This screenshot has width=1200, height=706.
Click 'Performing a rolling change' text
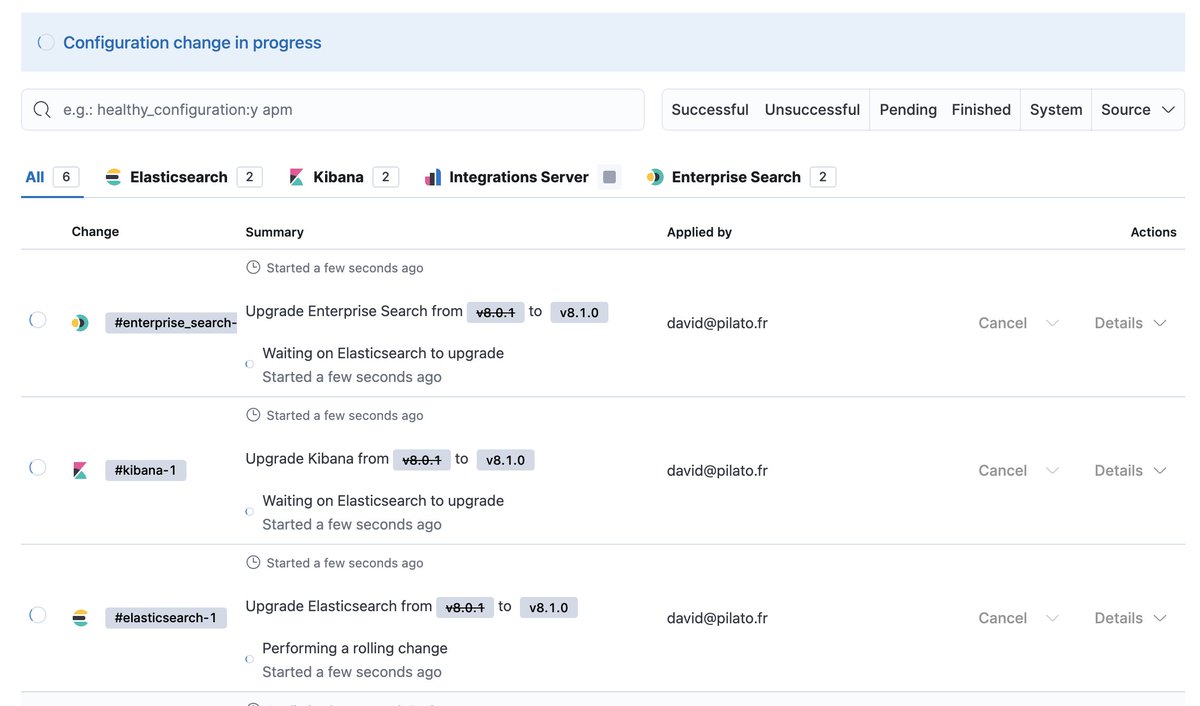pyautogui.click(x=355, y=648)
